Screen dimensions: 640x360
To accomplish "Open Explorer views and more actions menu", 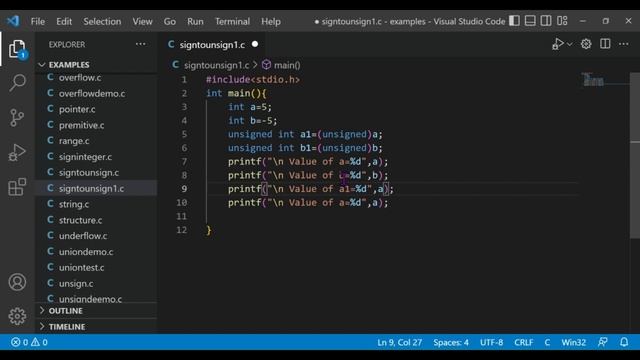I will pyautogui.click(x=140, y=44).
